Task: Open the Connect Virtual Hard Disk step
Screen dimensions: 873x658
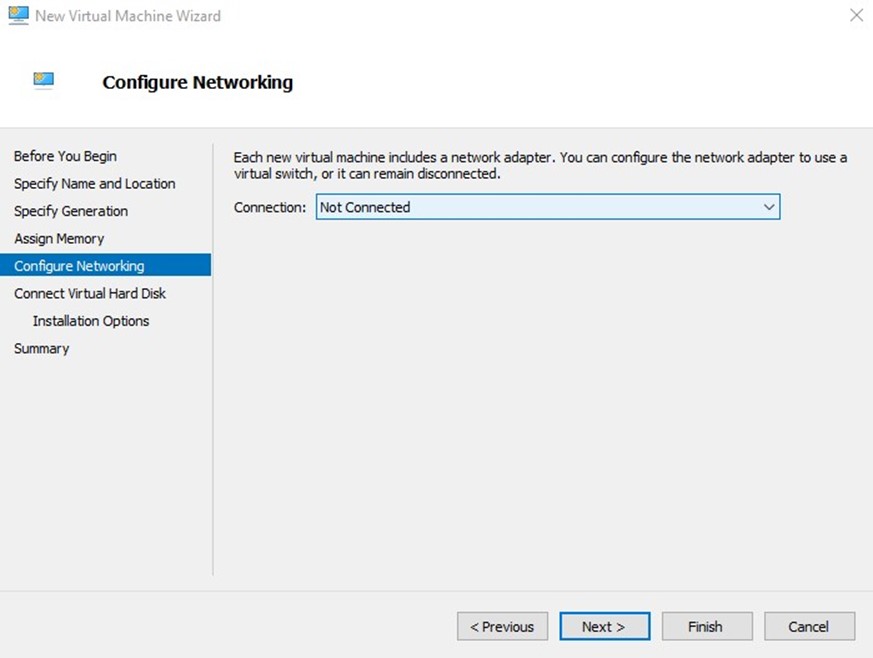Action: [90, 294]
